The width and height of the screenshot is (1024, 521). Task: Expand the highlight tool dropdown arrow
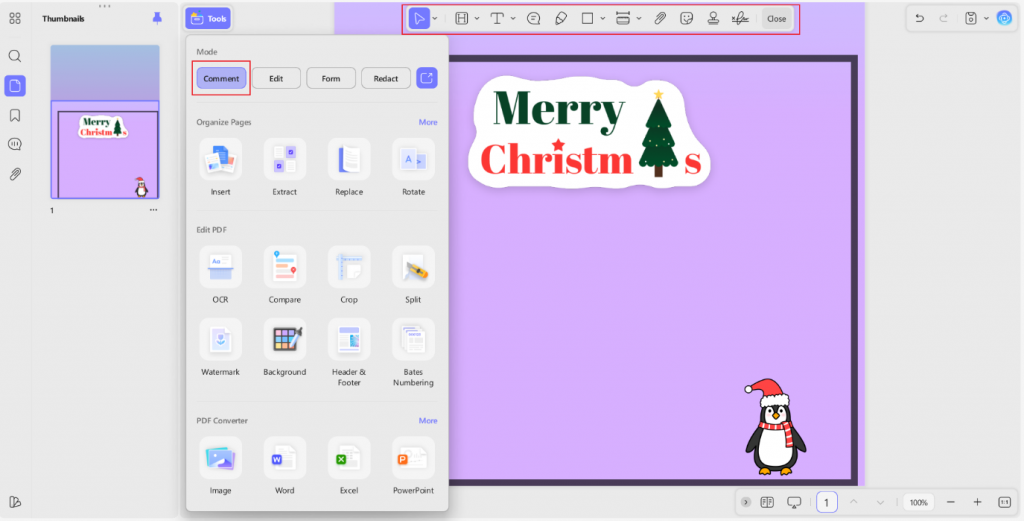coord(477,19)
